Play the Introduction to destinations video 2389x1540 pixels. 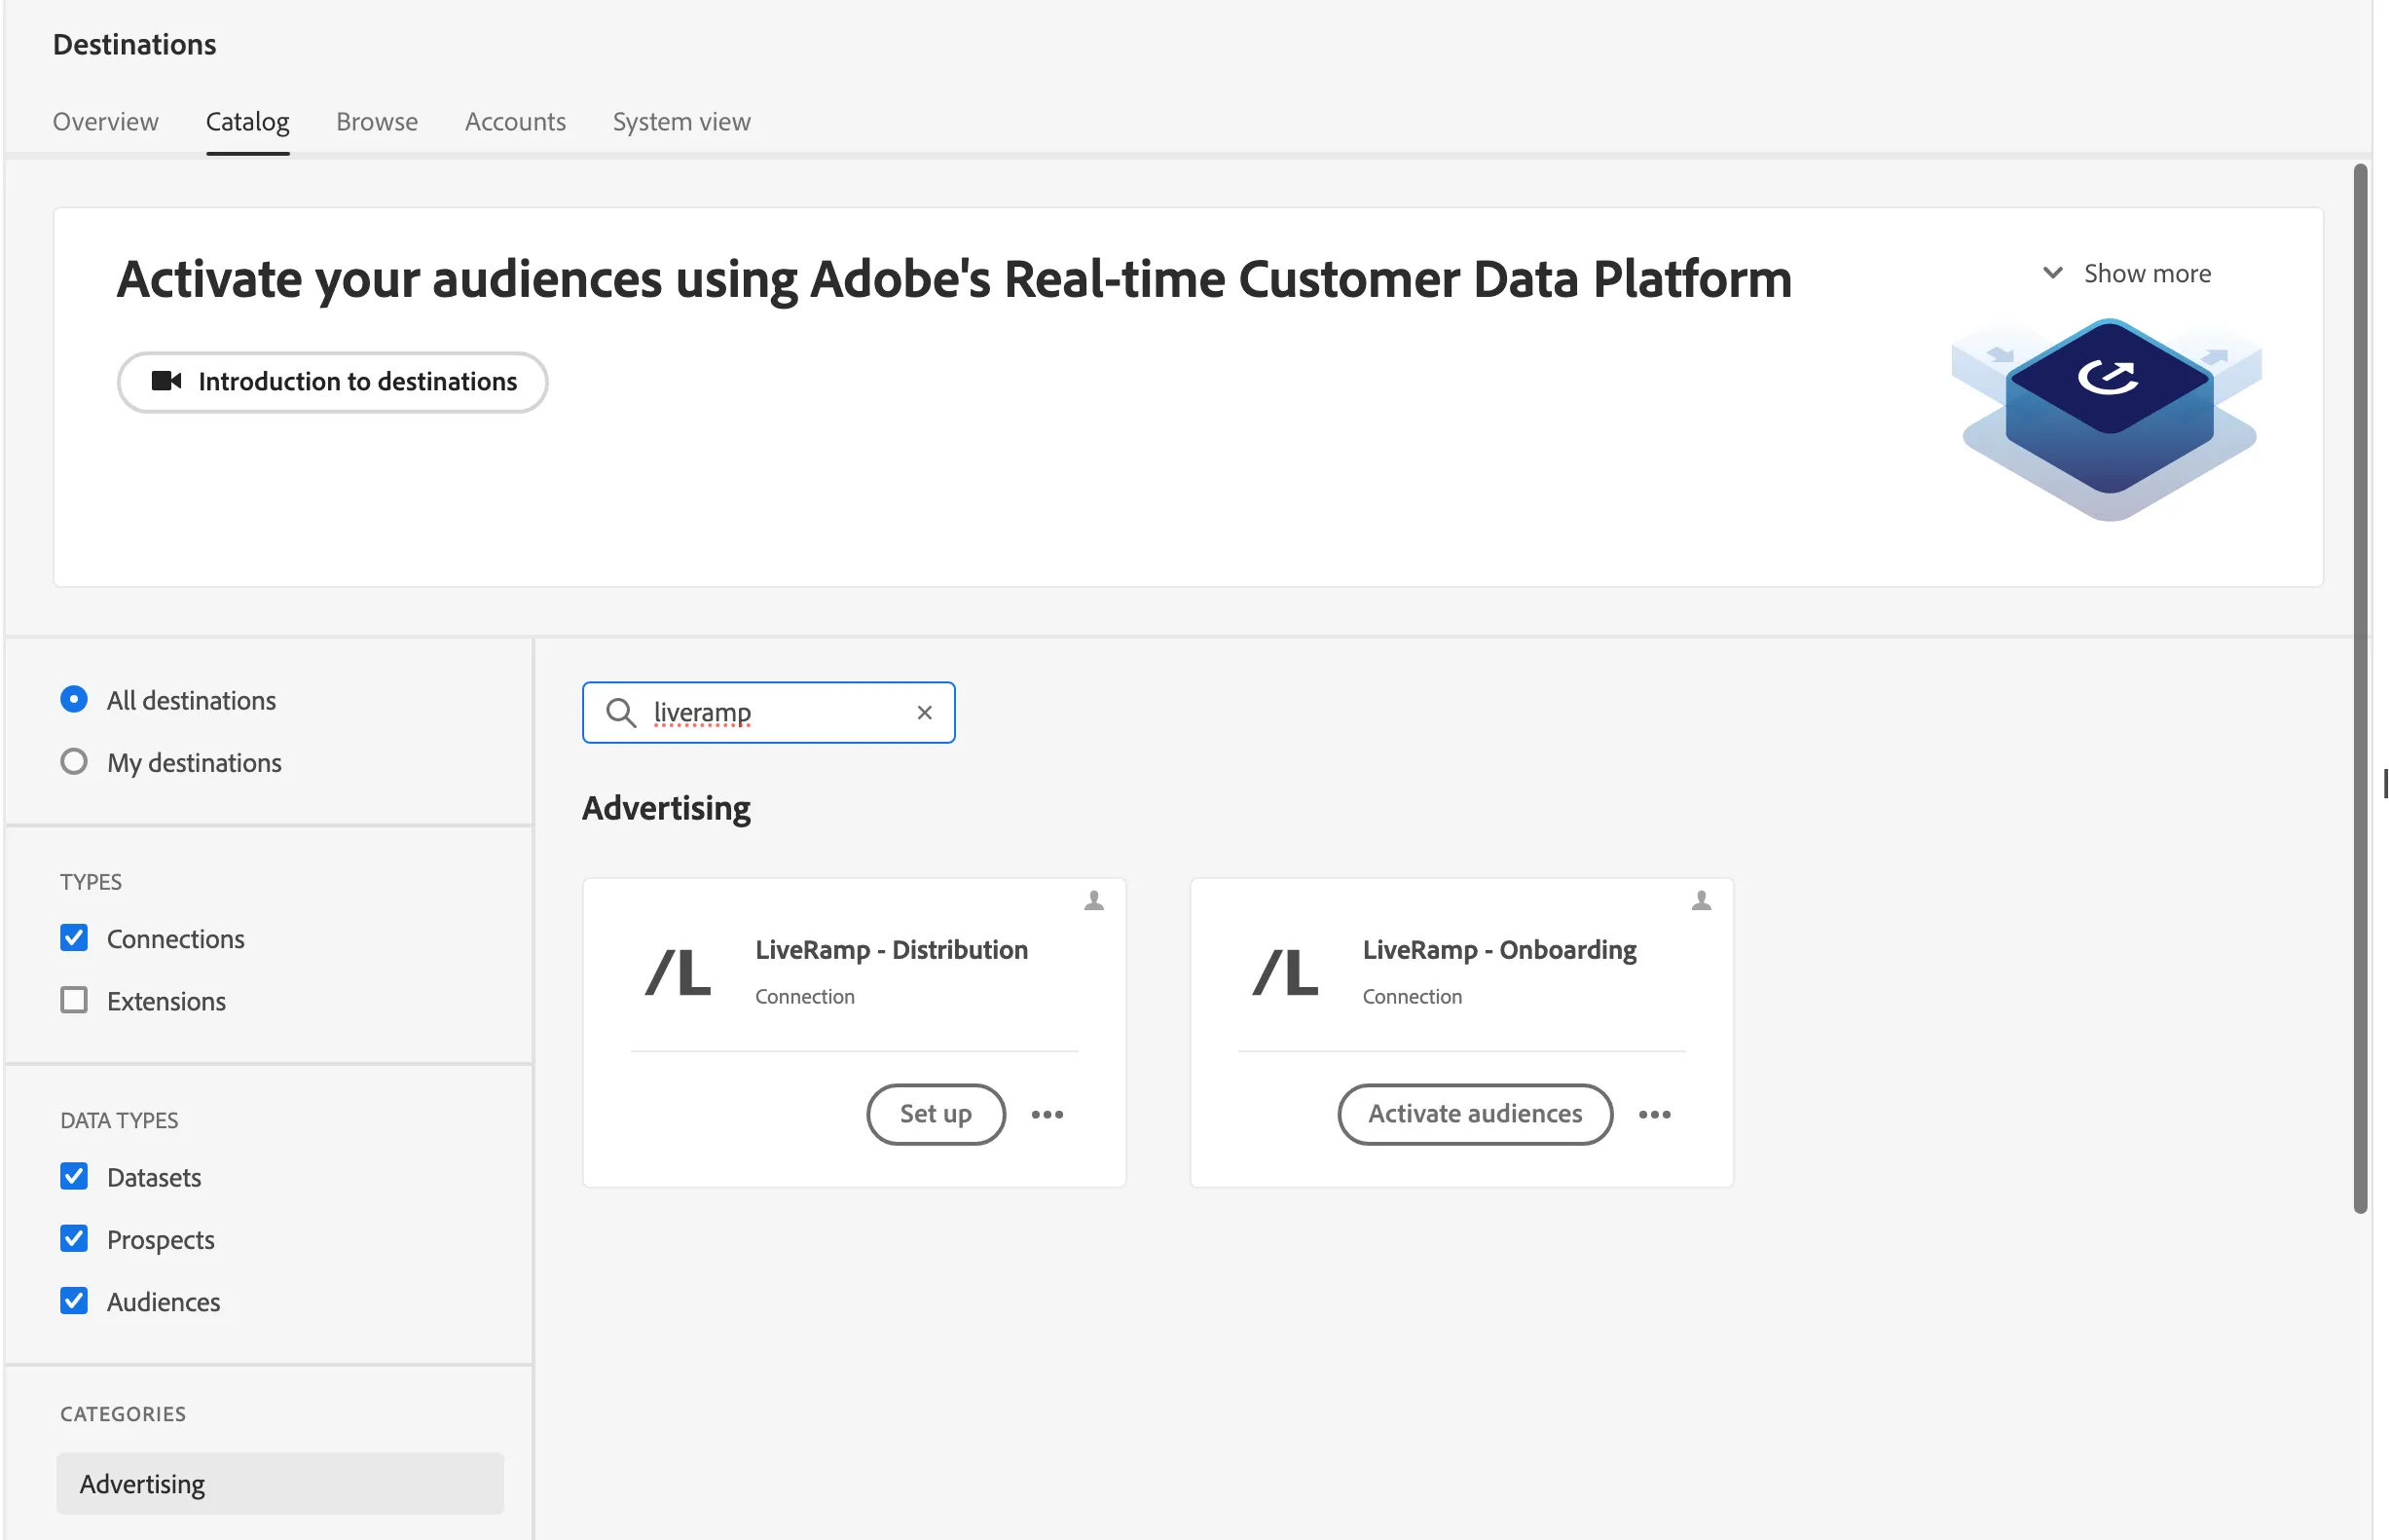[x=332, y=381]
